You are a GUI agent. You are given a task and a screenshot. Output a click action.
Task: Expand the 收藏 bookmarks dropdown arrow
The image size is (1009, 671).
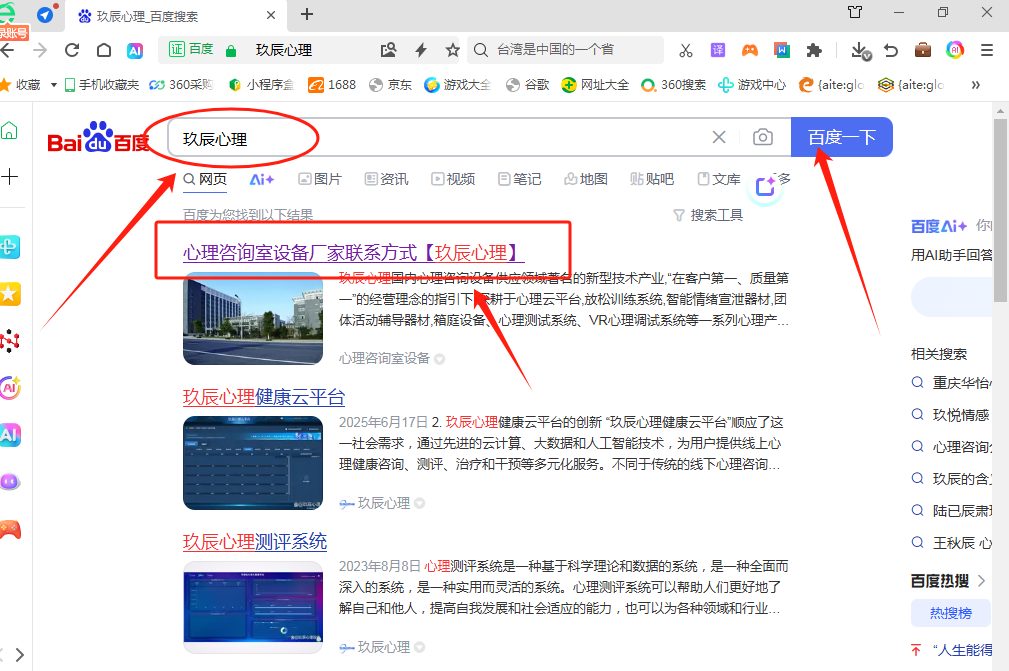(x=54, y=85)
